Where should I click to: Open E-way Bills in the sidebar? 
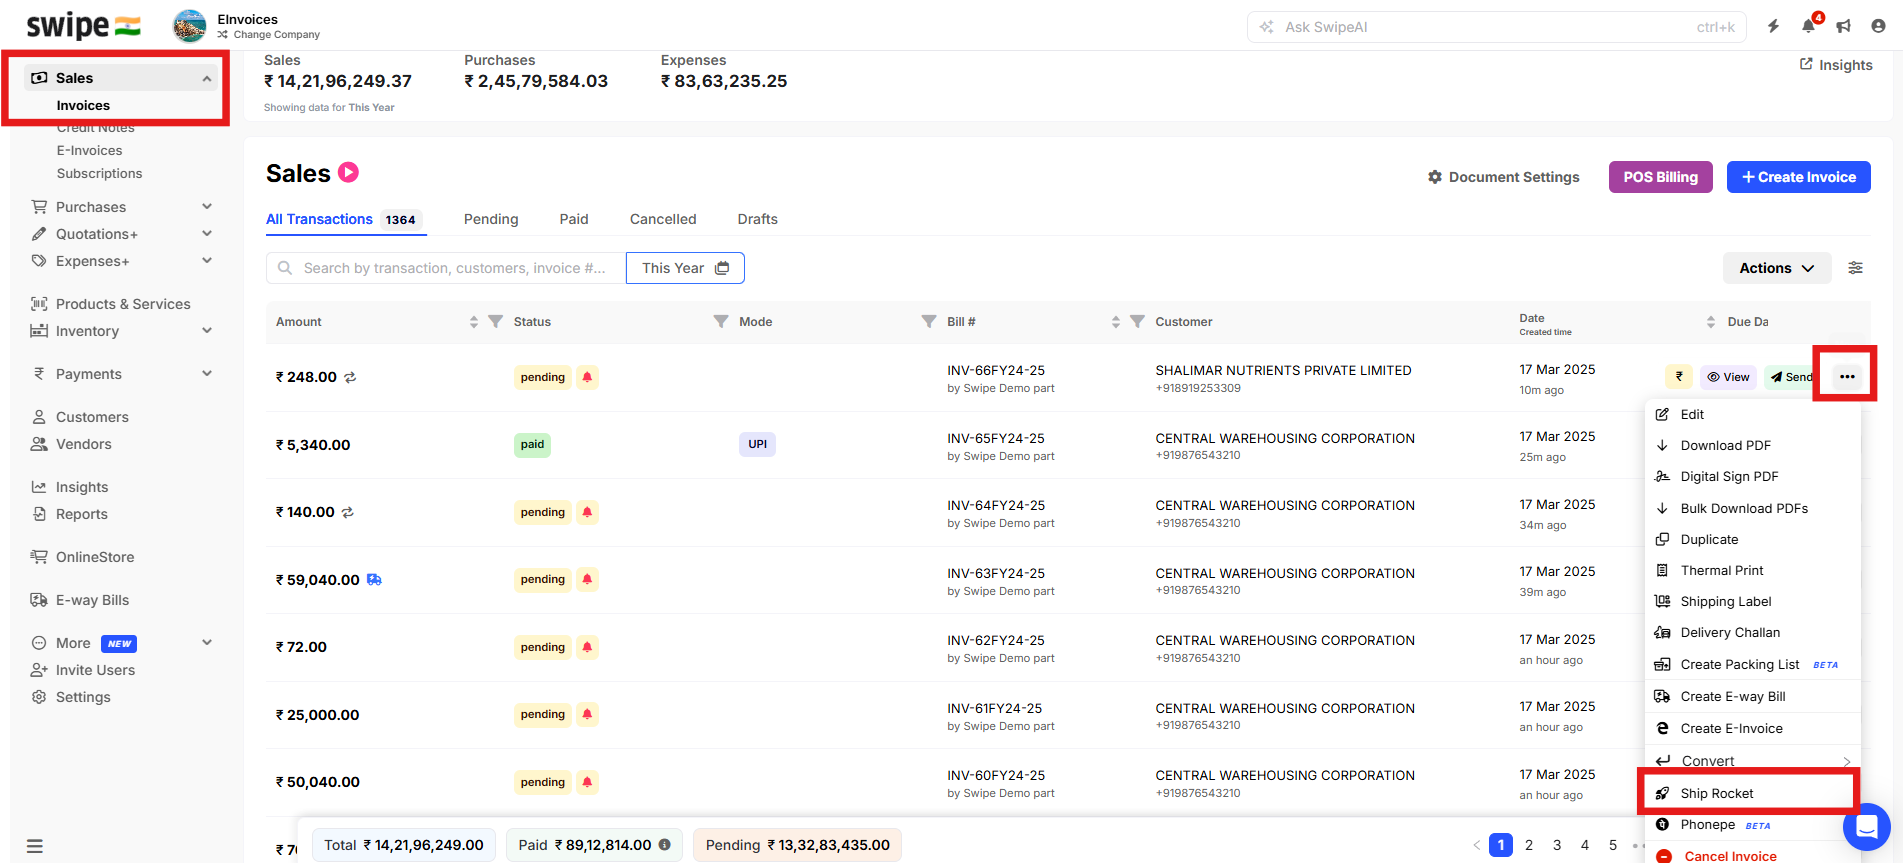pos(92,600)
